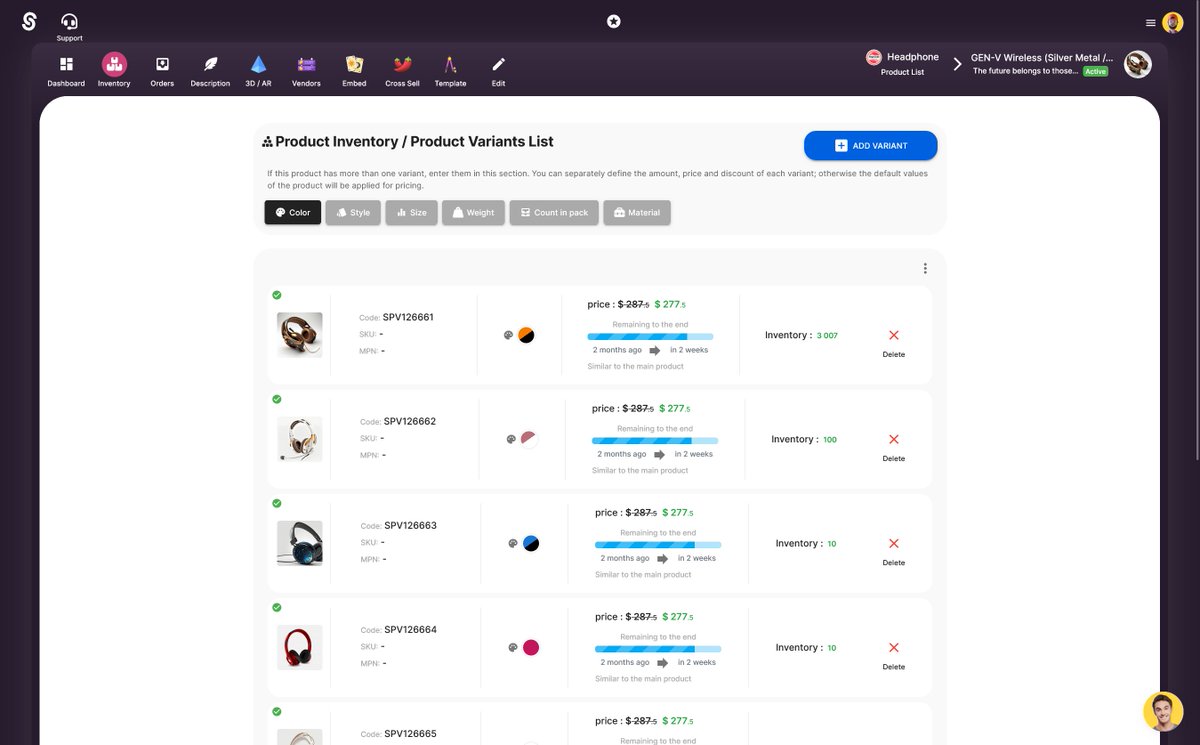Viewport: 1200px width, 745px height.
Task: Toggle the Color variant filter
Action: click(293, 212)
